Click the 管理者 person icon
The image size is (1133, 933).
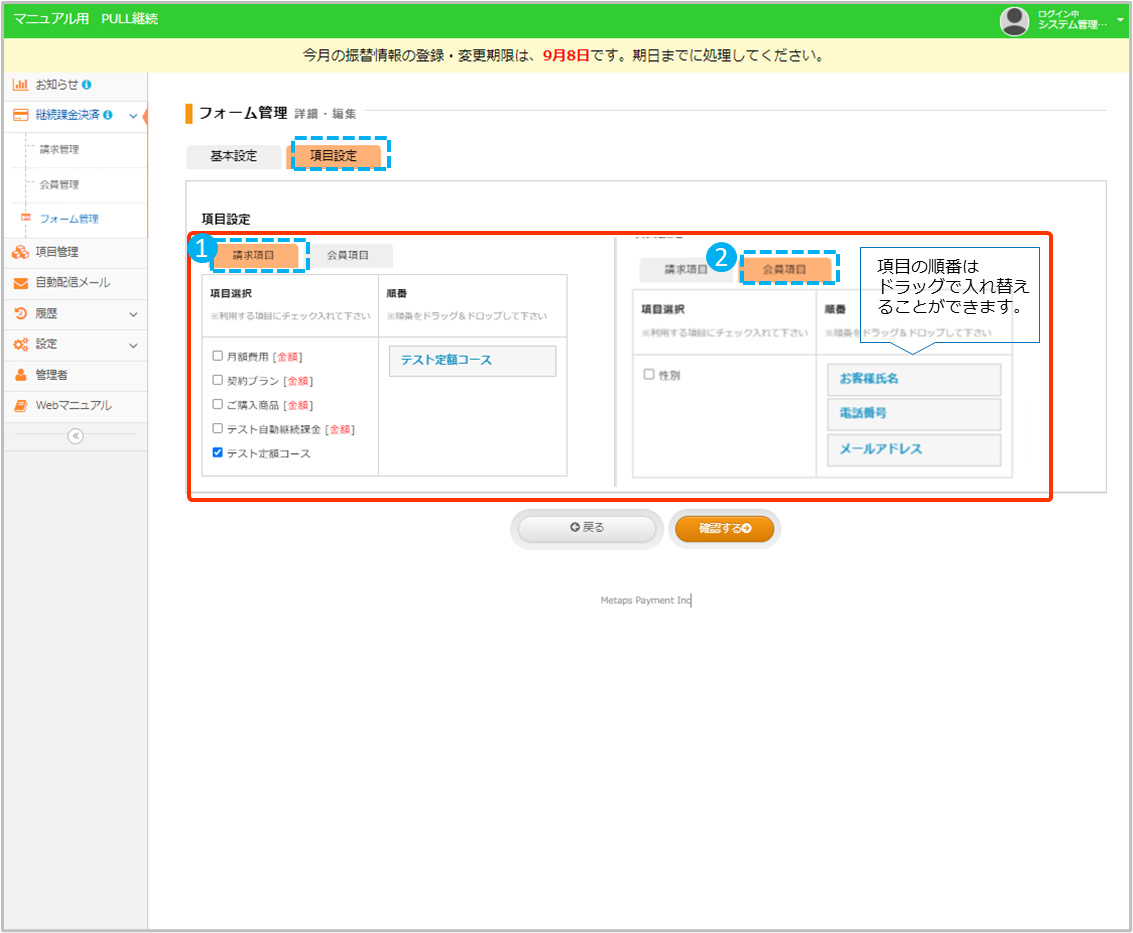[20, 375]
